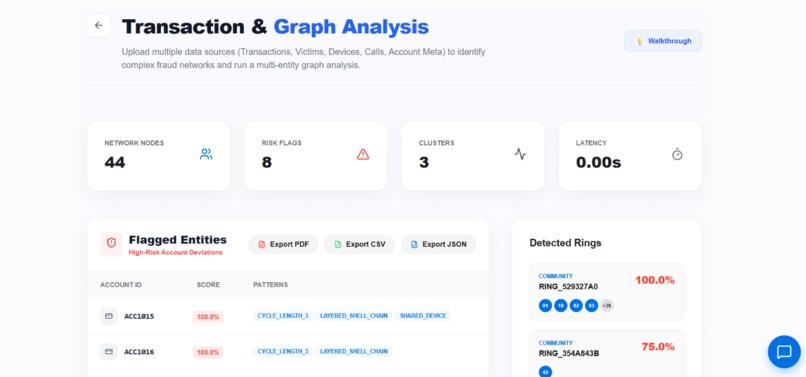The width and height of the screenshot is (806, 377).
Task: Click the Risk Flags warning triangle icon
Action: coord(363,154)
